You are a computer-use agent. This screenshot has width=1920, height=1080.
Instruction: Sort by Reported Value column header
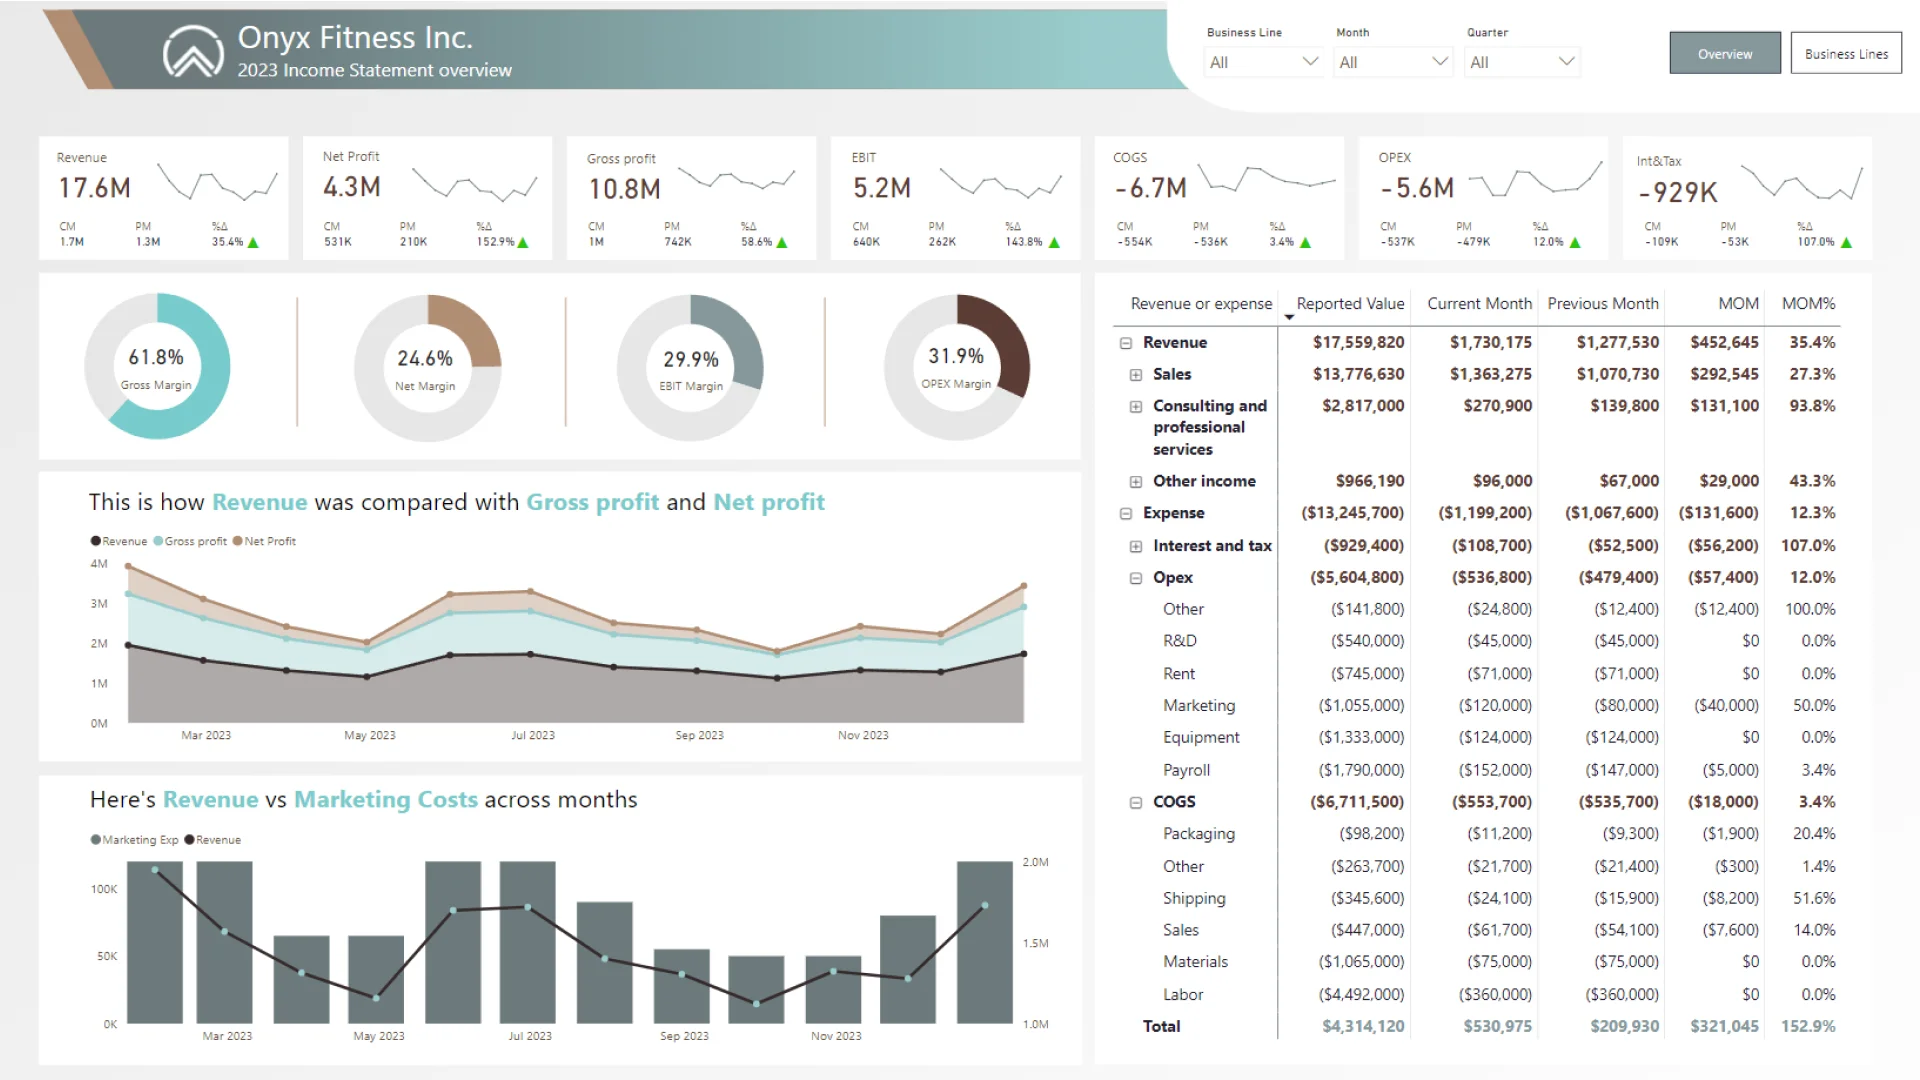point(1350,304)
